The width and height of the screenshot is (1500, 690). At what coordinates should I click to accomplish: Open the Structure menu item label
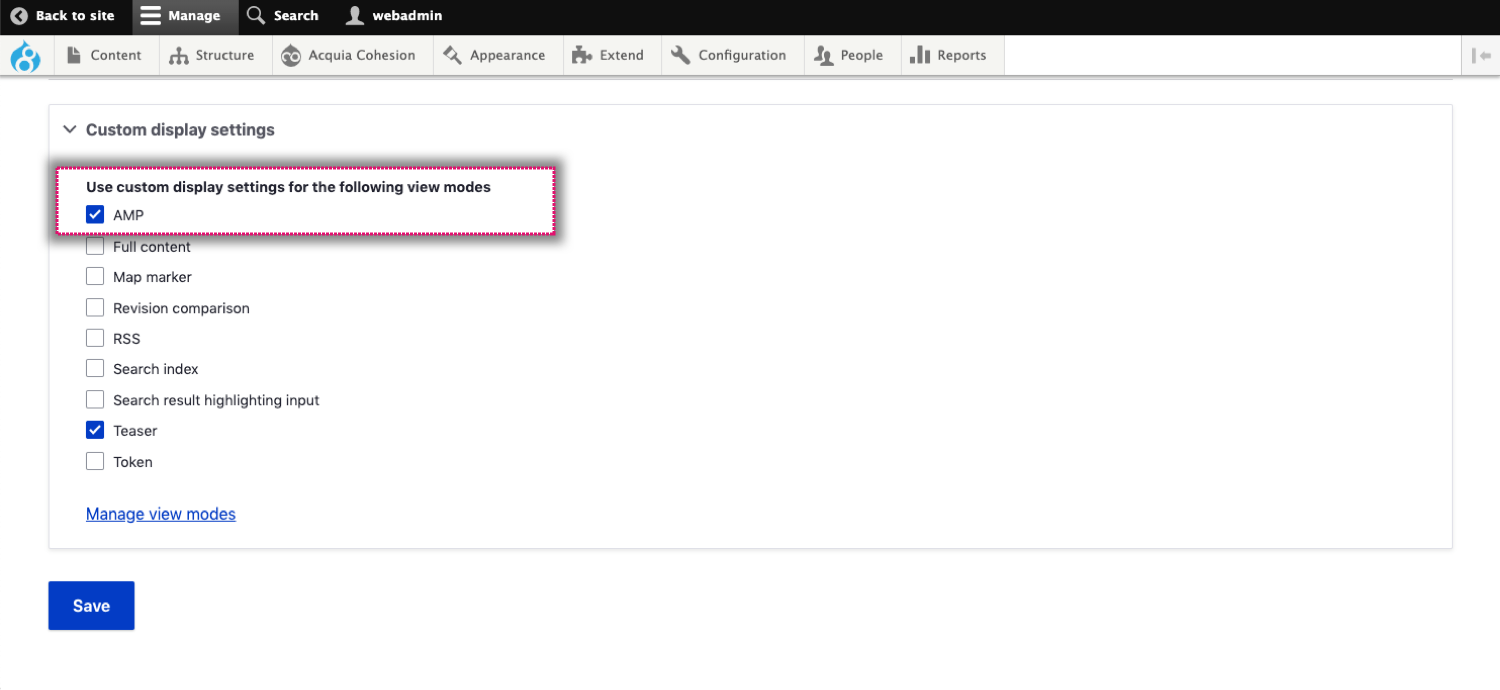[x=225, y=56]
